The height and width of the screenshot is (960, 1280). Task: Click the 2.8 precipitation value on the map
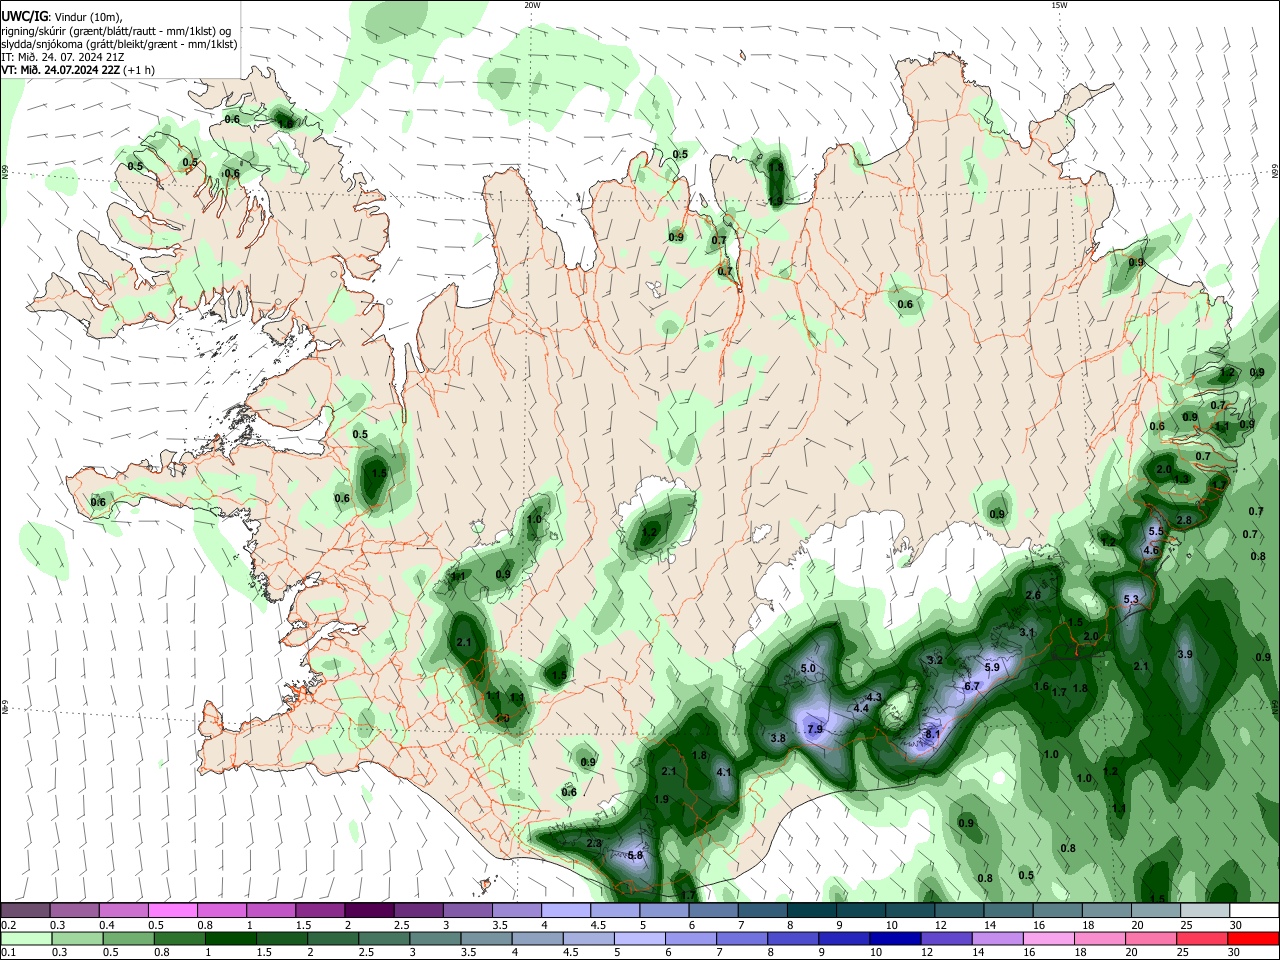pyautogui.click(x=1184, y=520)
